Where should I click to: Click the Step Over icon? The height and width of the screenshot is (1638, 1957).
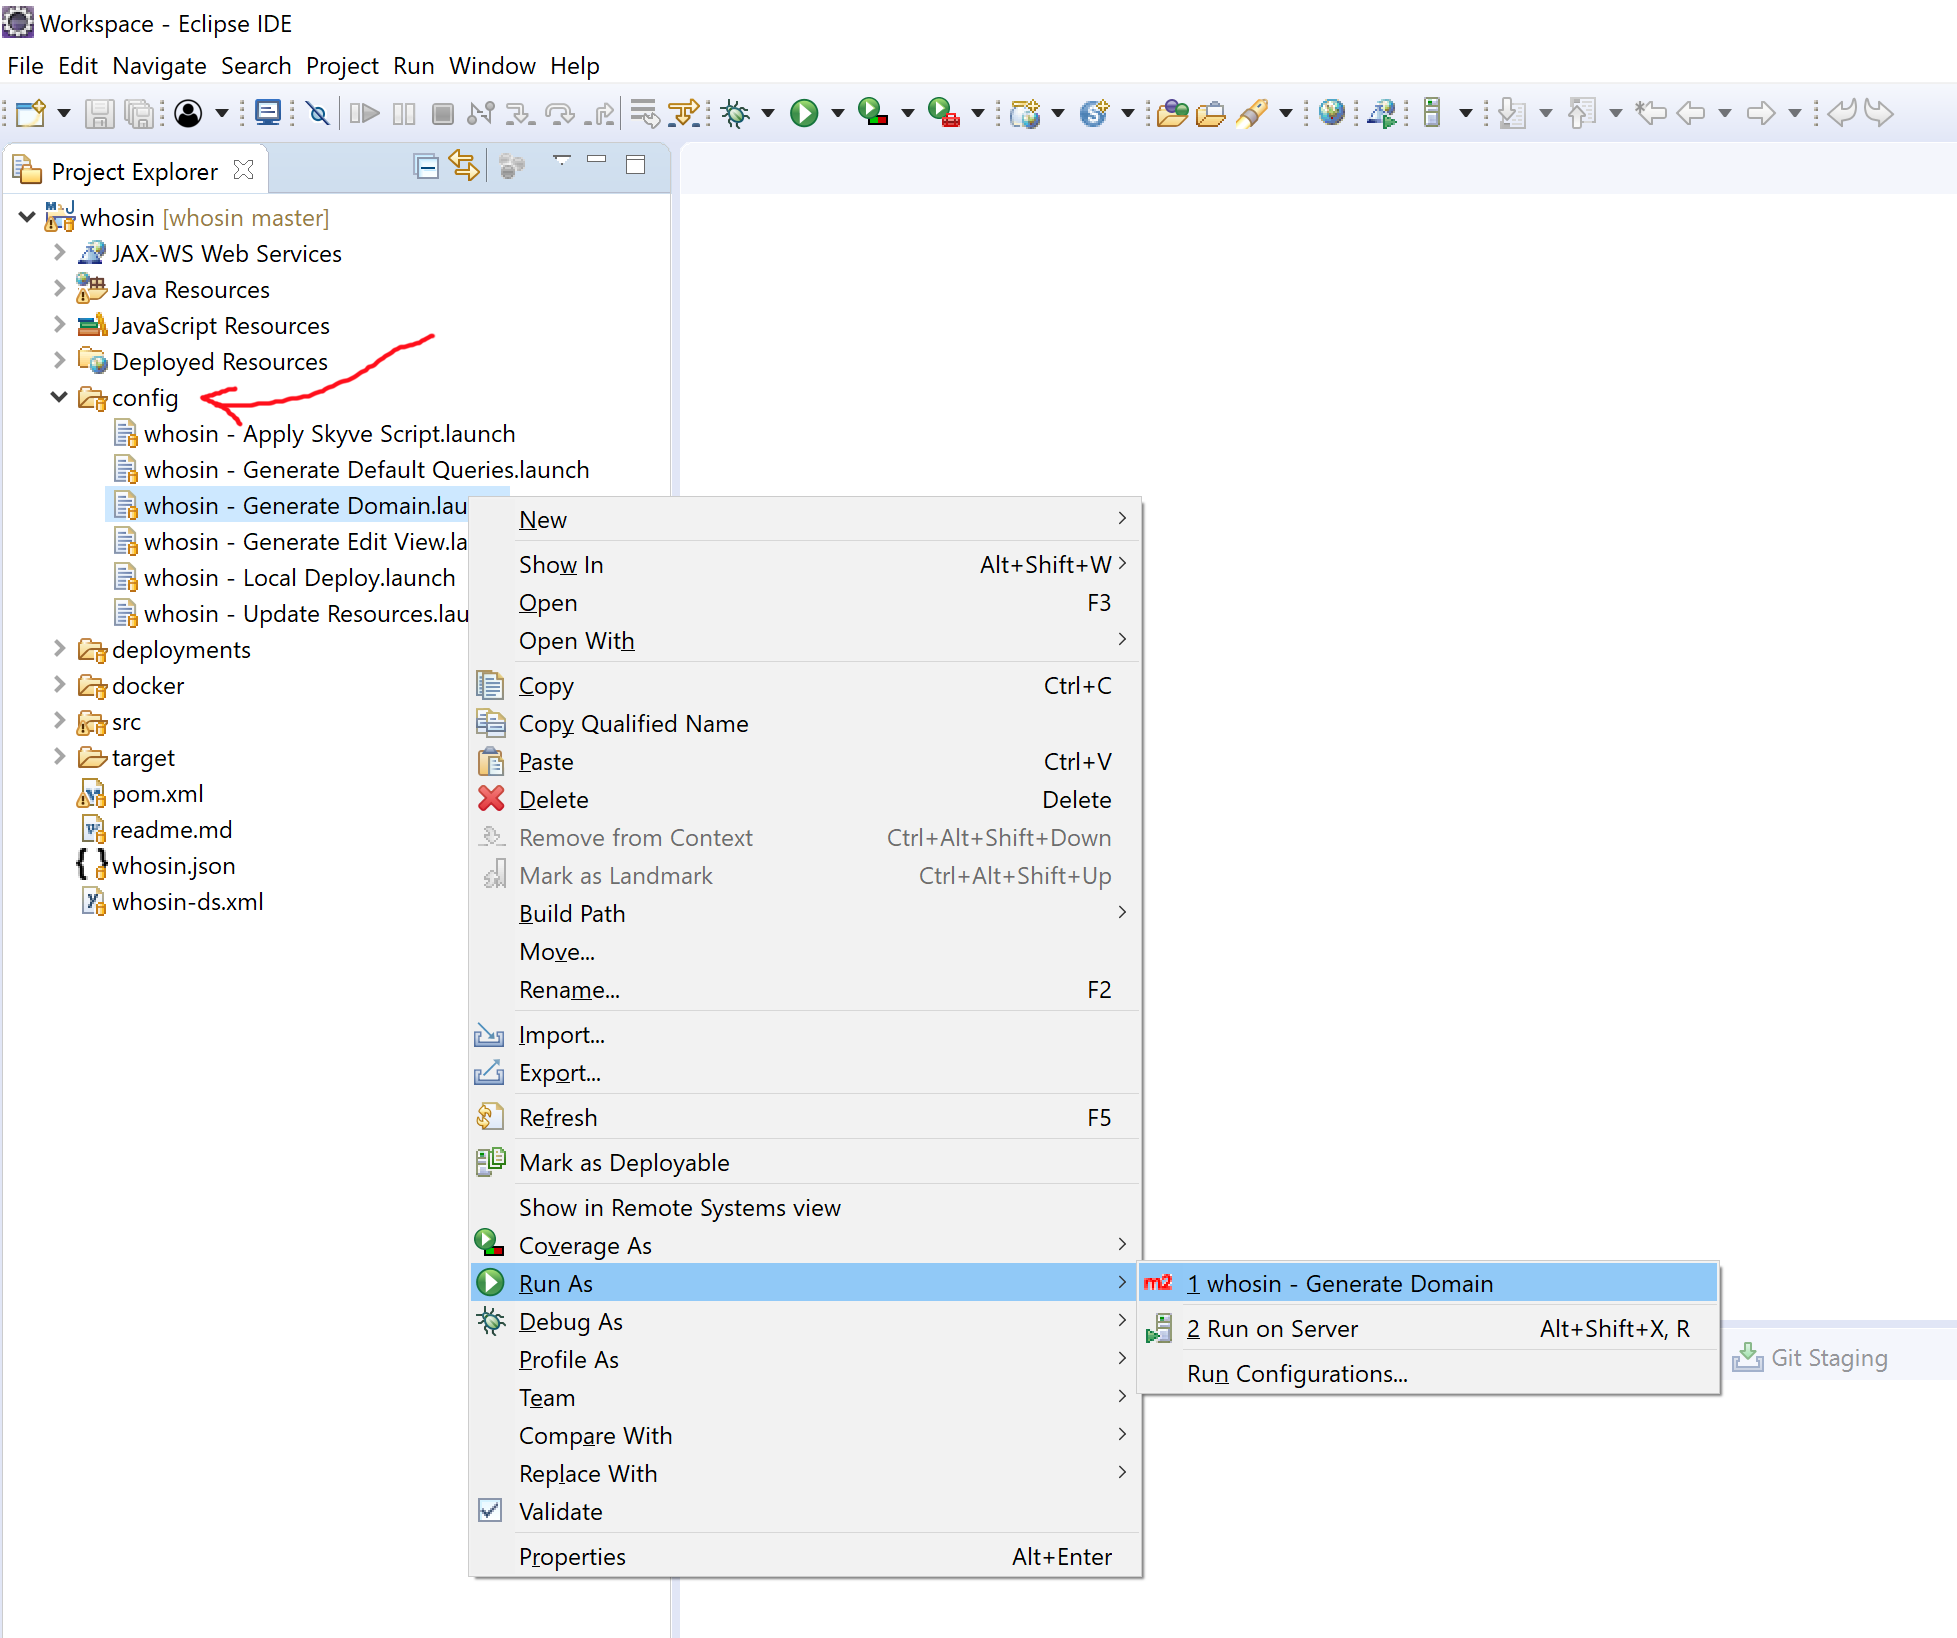pyautogui.click(x=559, y=113)
